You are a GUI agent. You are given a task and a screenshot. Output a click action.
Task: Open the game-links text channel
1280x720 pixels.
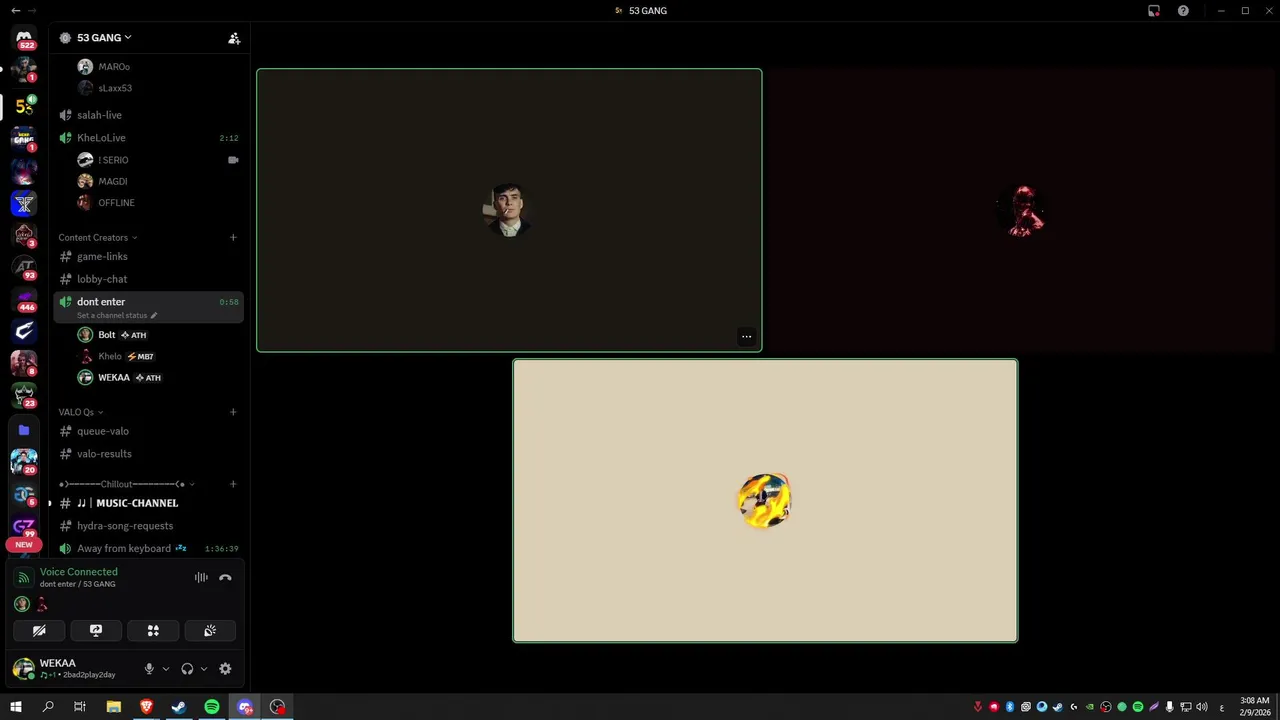[148, 257]
